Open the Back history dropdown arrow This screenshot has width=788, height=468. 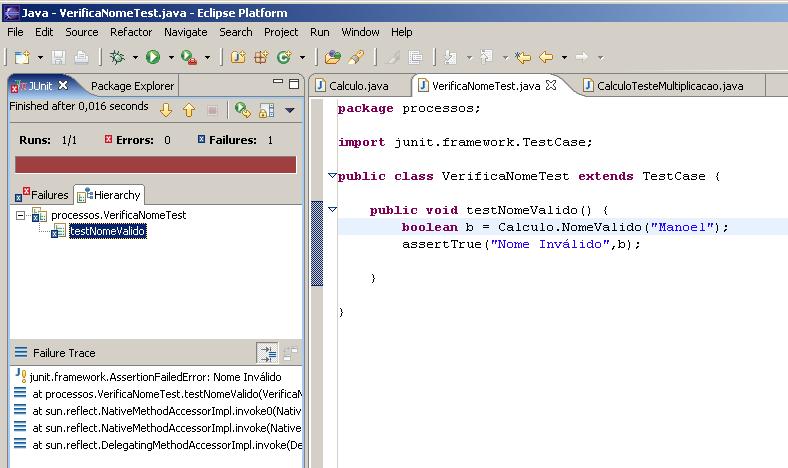[x=564, y=58]
